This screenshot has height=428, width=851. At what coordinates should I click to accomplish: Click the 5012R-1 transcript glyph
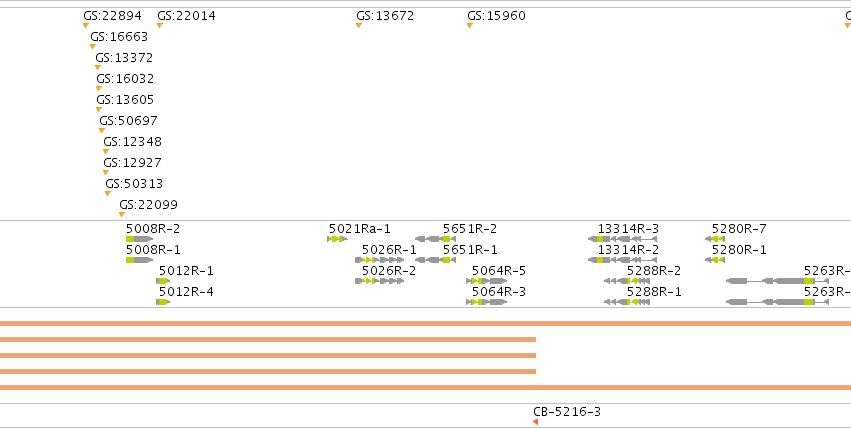[x=163, y=281]
